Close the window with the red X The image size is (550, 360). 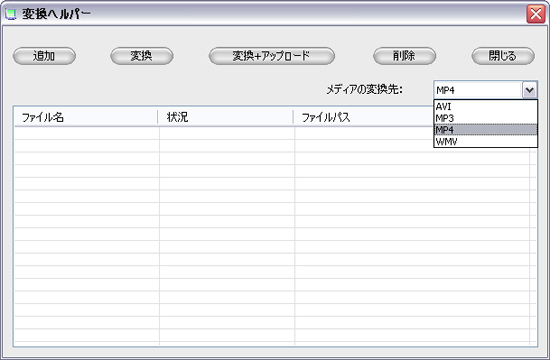536,14
